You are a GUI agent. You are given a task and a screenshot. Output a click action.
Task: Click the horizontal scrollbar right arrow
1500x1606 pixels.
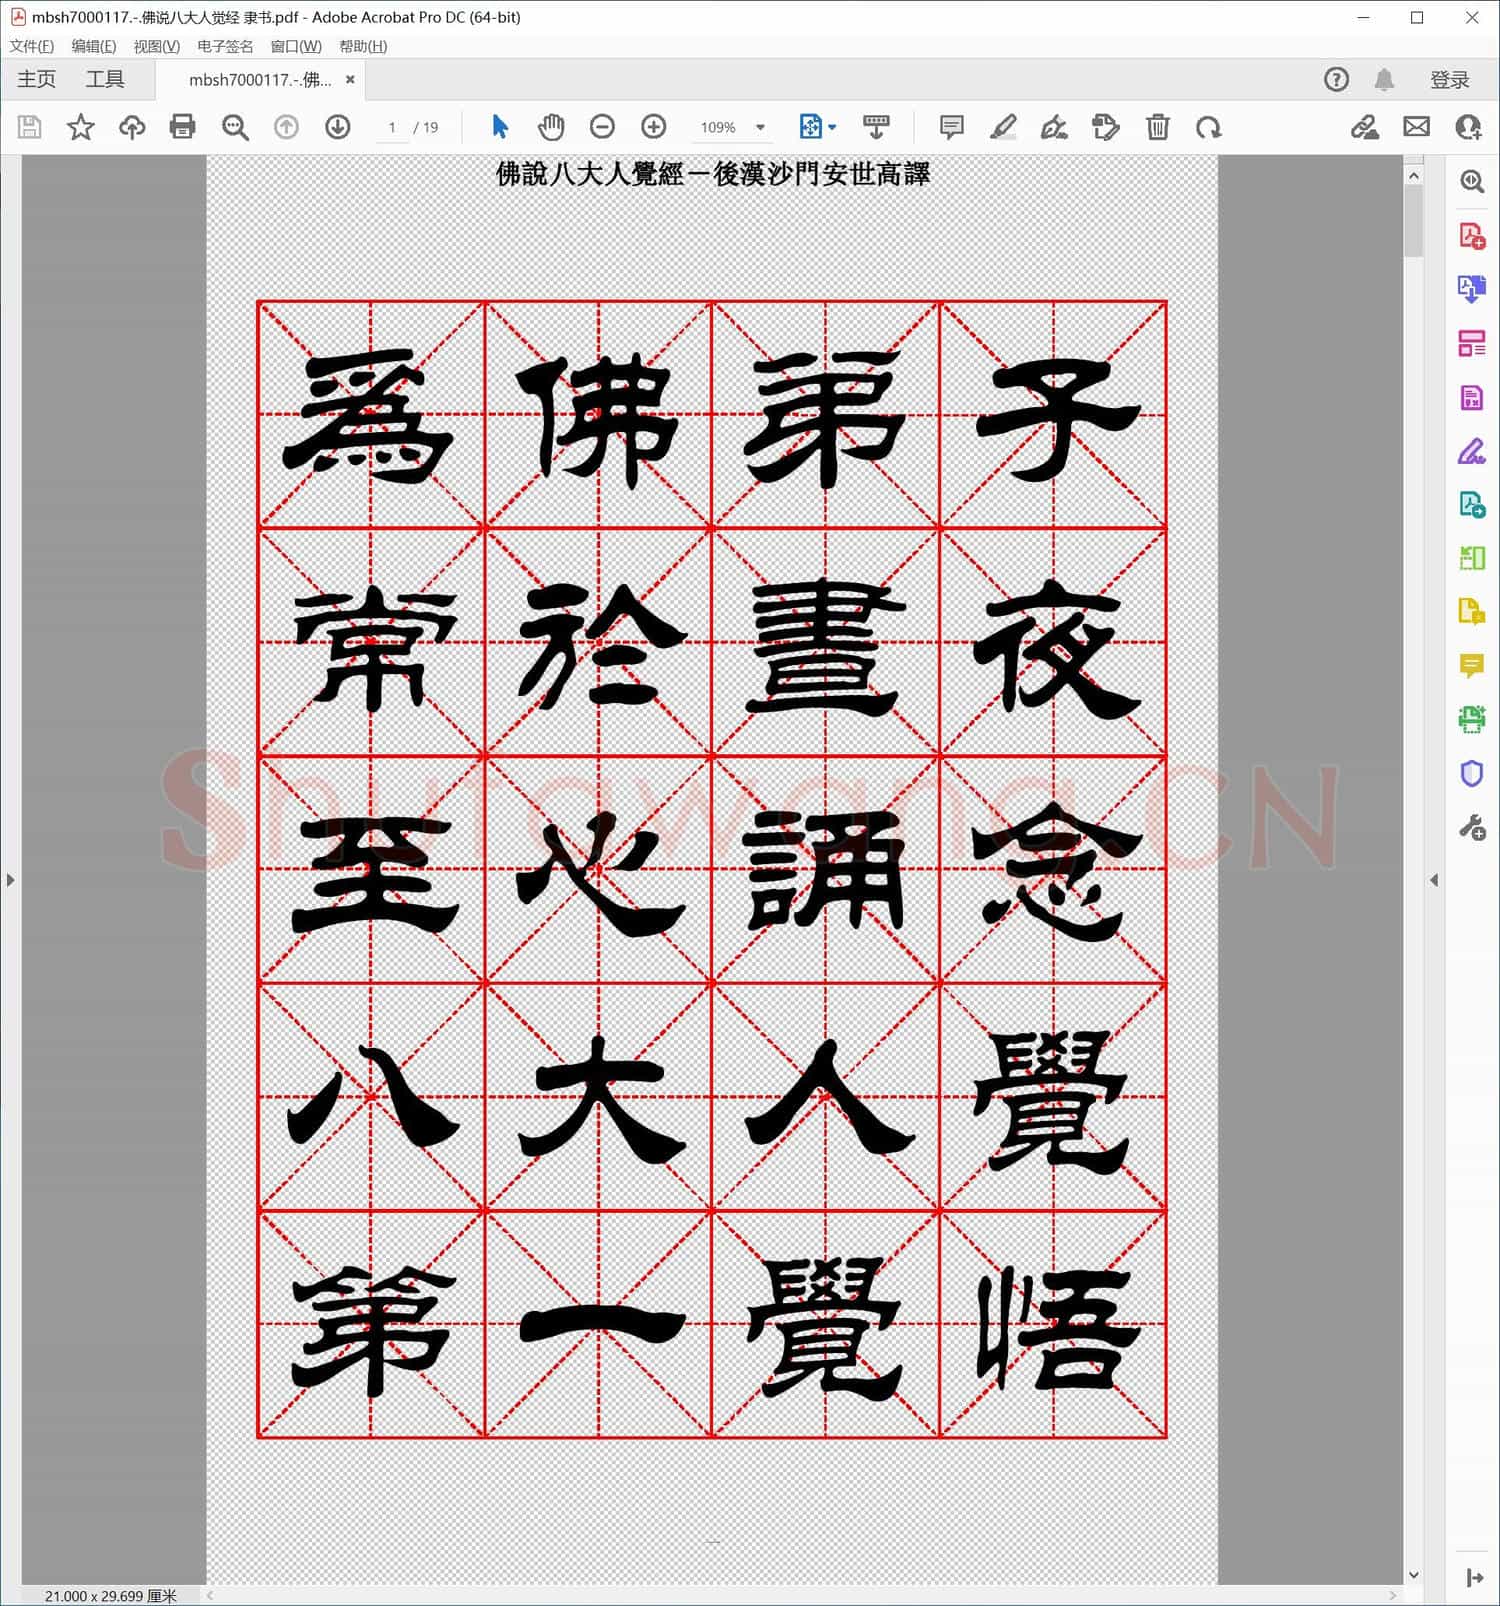[1392, 1595]
